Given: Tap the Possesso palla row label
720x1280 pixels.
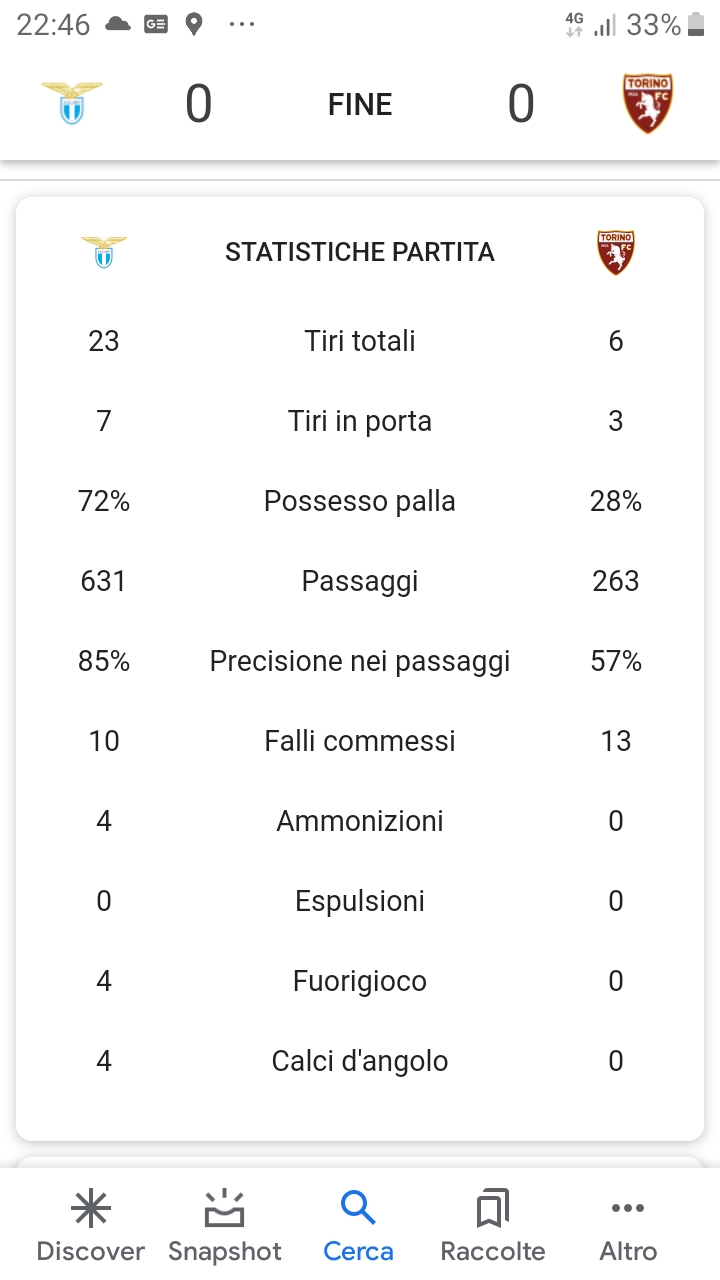Looking at the screenshot, I should point(360,501).
